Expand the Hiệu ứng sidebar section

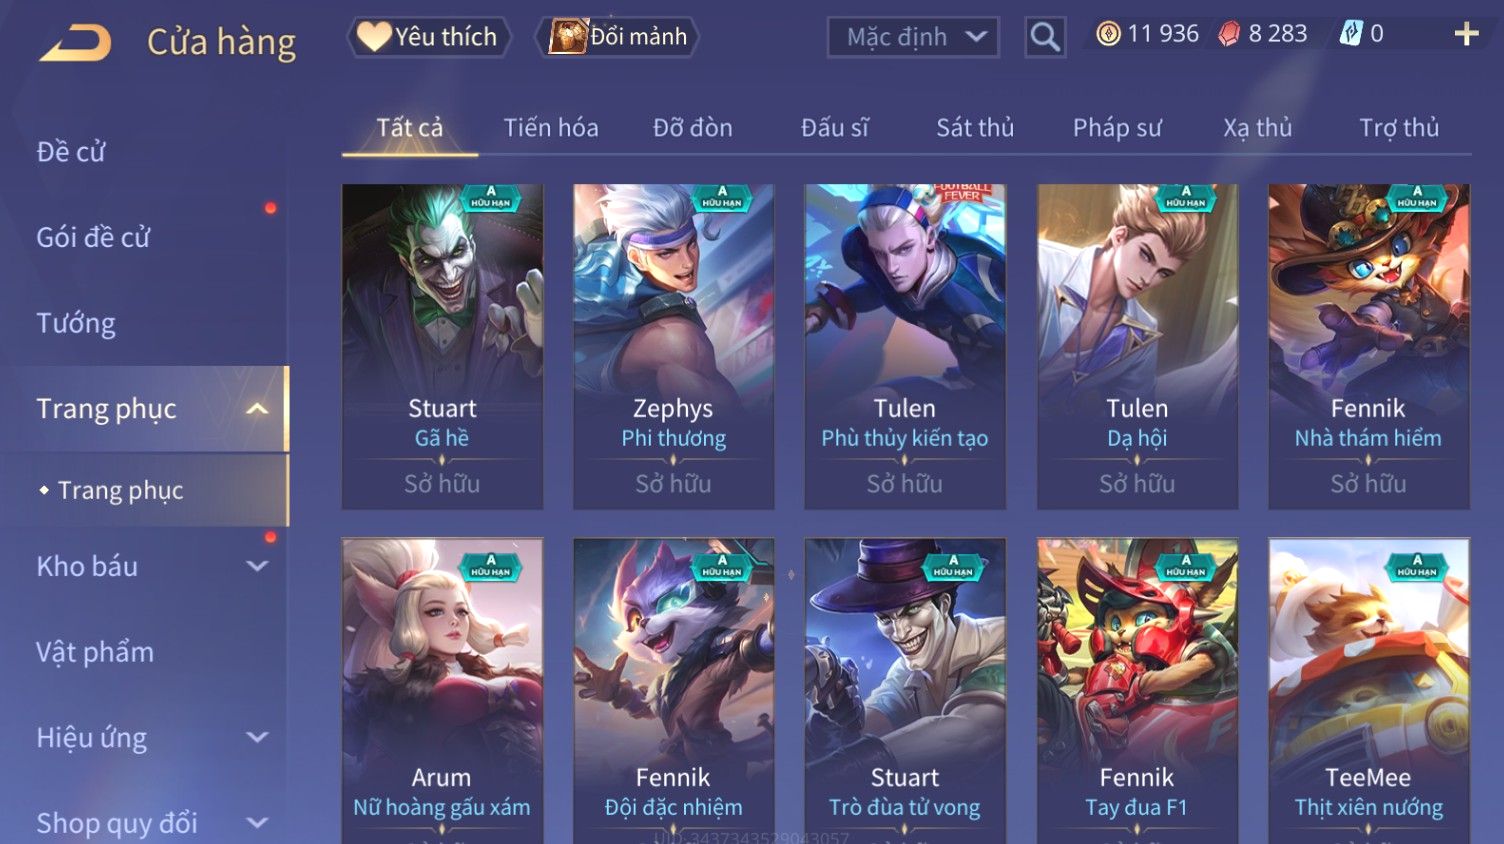click(257, 738)
